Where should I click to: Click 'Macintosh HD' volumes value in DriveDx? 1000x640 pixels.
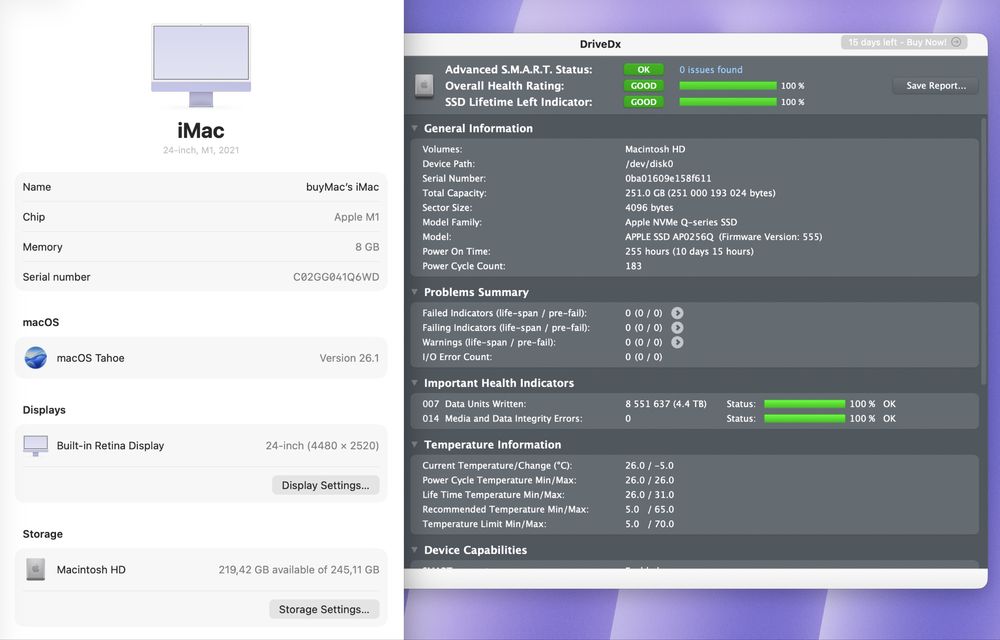[655, 149]
